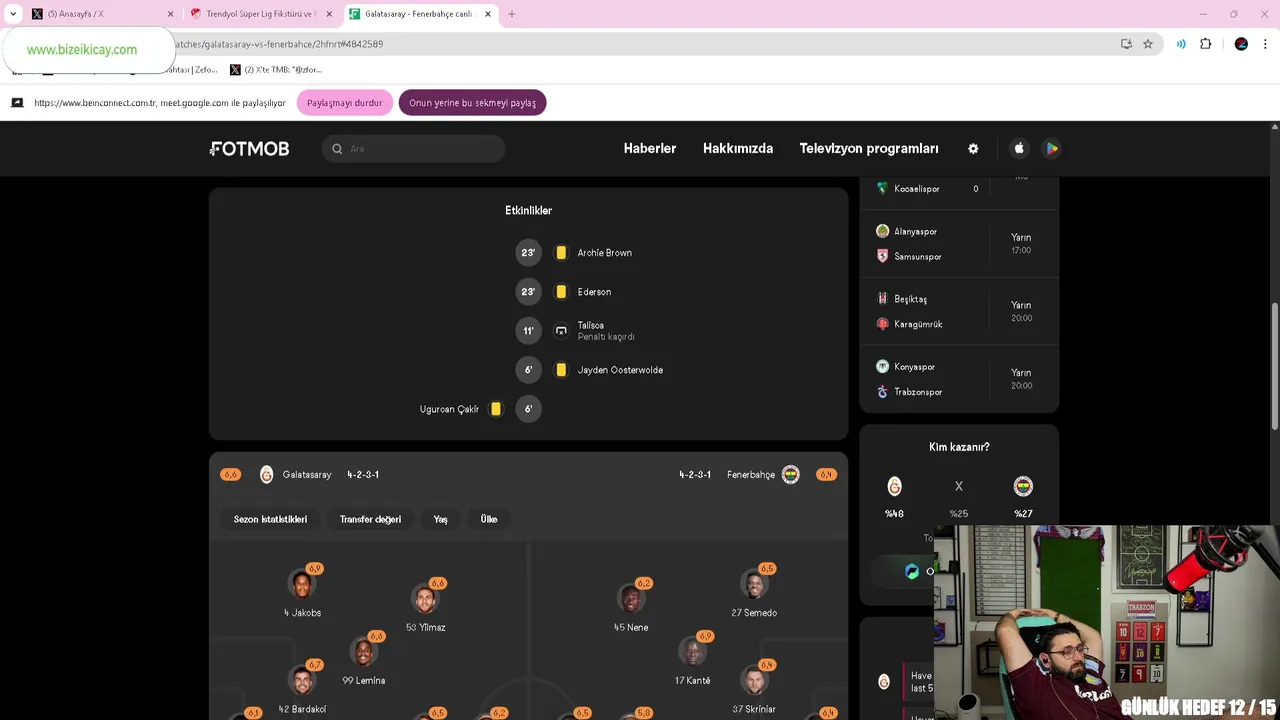Open Lemina player avatar in lineup

coord(364,652)
